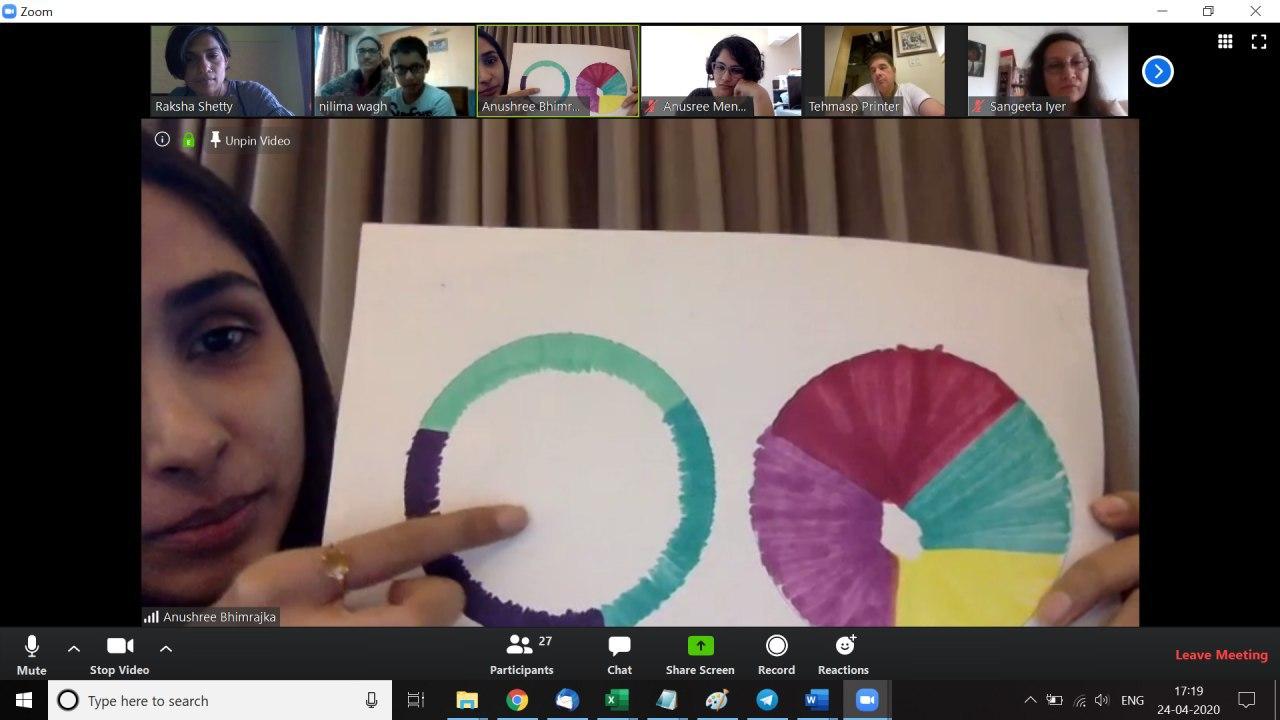This screenshot has height=720, width=1280.
Task: Click the green encryption lock icon
Action: pyautogui.click(x=188, y=141)
